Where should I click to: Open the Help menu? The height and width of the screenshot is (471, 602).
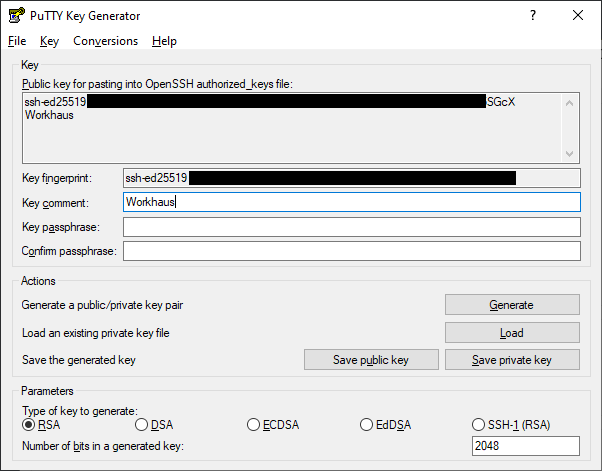coord(164,41)
